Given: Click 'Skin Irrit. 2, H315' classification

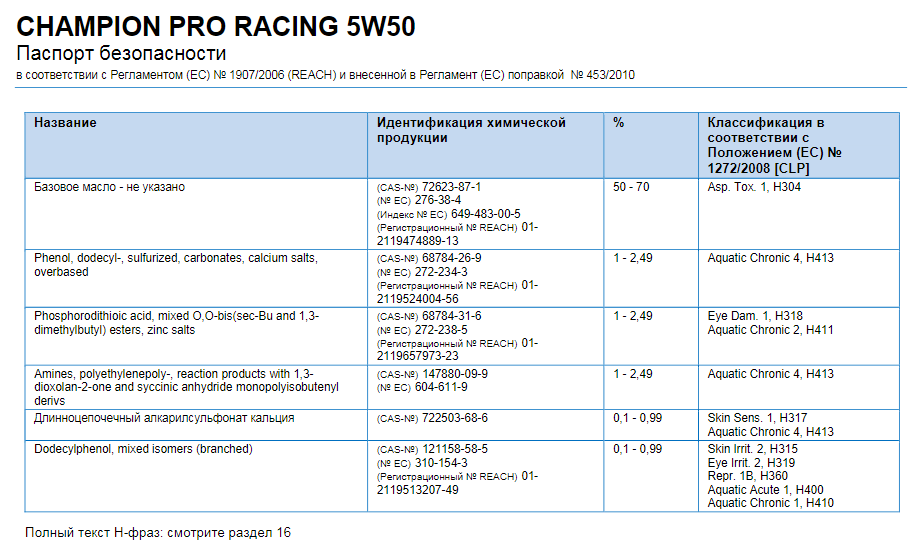Looking at the screenshot, I should 752,449.
